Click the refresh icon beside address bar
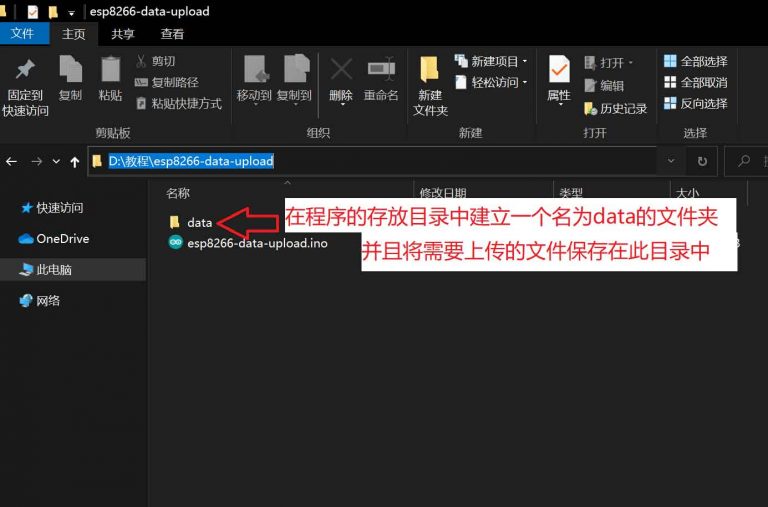 coord(702,161)
